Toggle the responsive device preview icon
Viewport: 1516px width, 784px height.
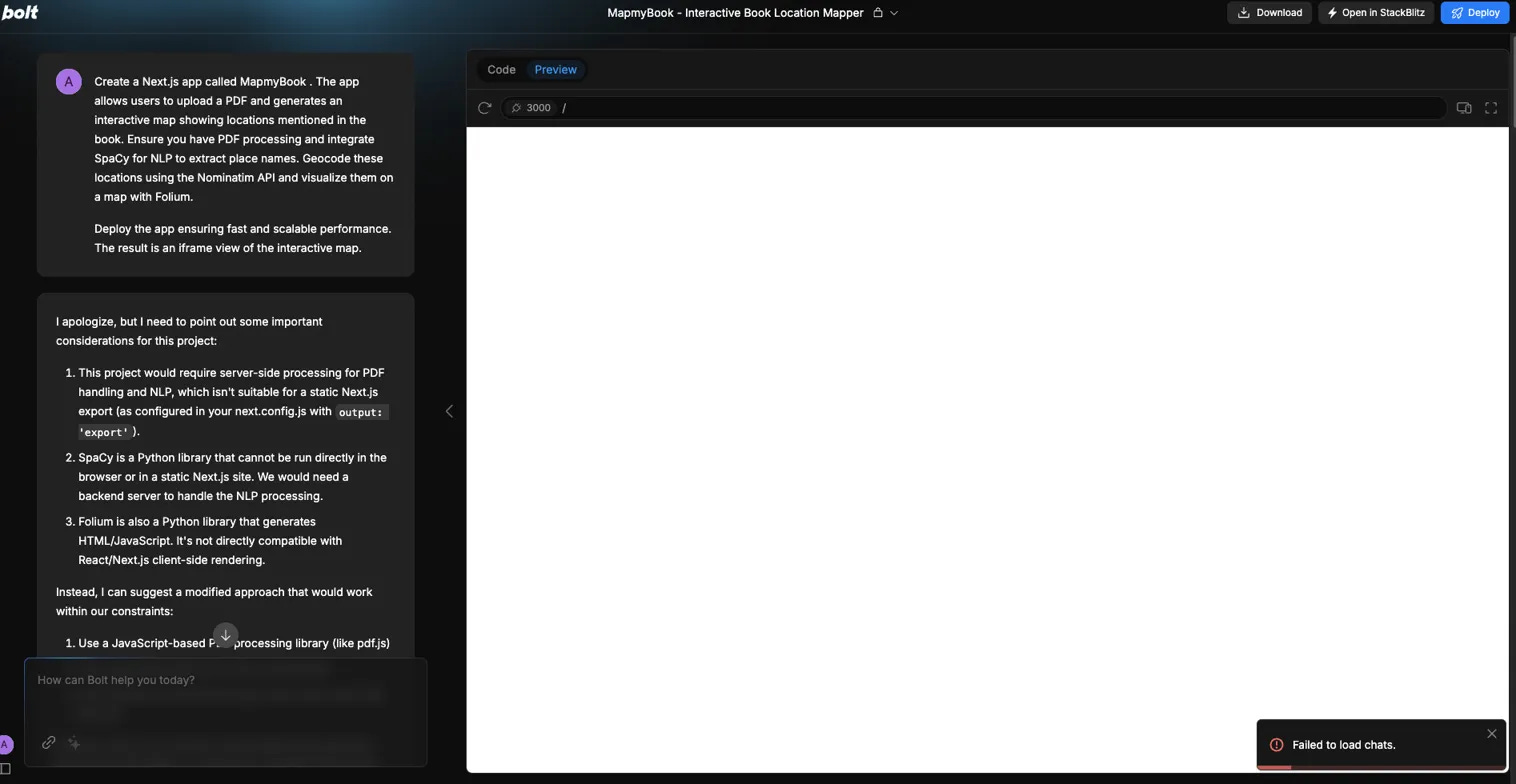(1464, 108)
